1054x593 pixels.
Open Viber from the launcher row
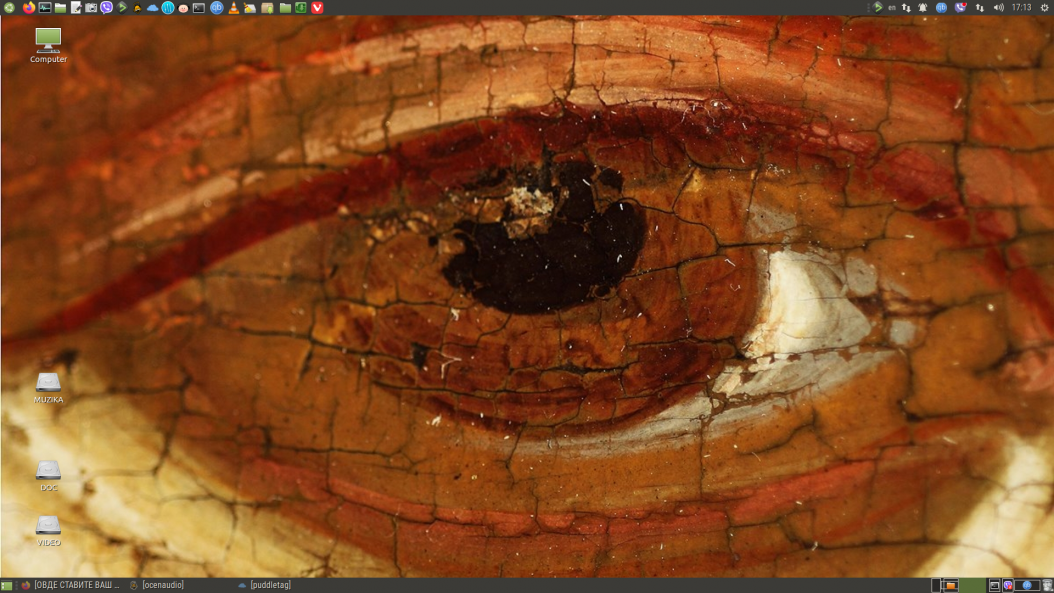[x=106, y=7]
